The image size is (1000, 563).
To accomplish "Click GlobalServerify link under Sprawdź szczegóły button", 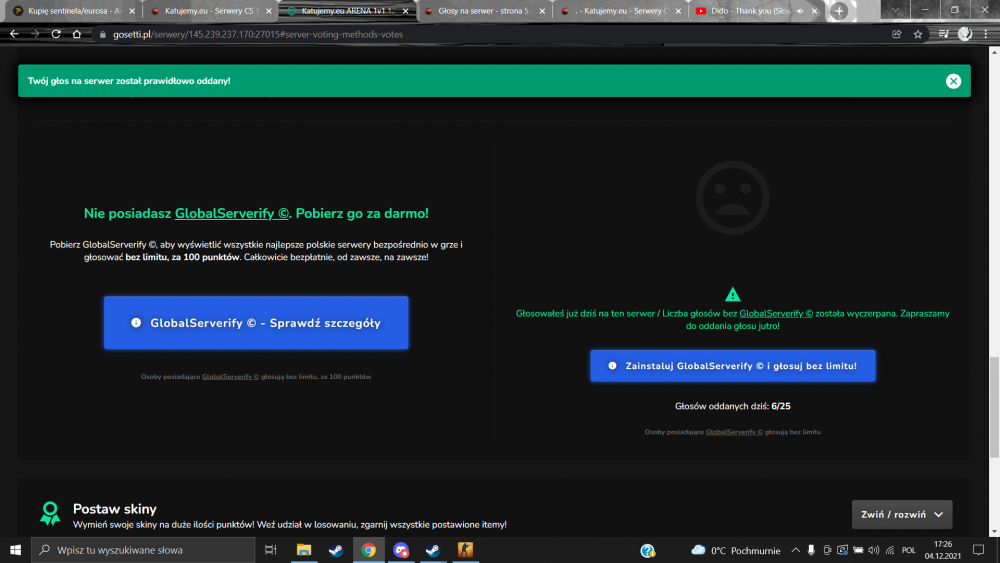I will 230,377.
